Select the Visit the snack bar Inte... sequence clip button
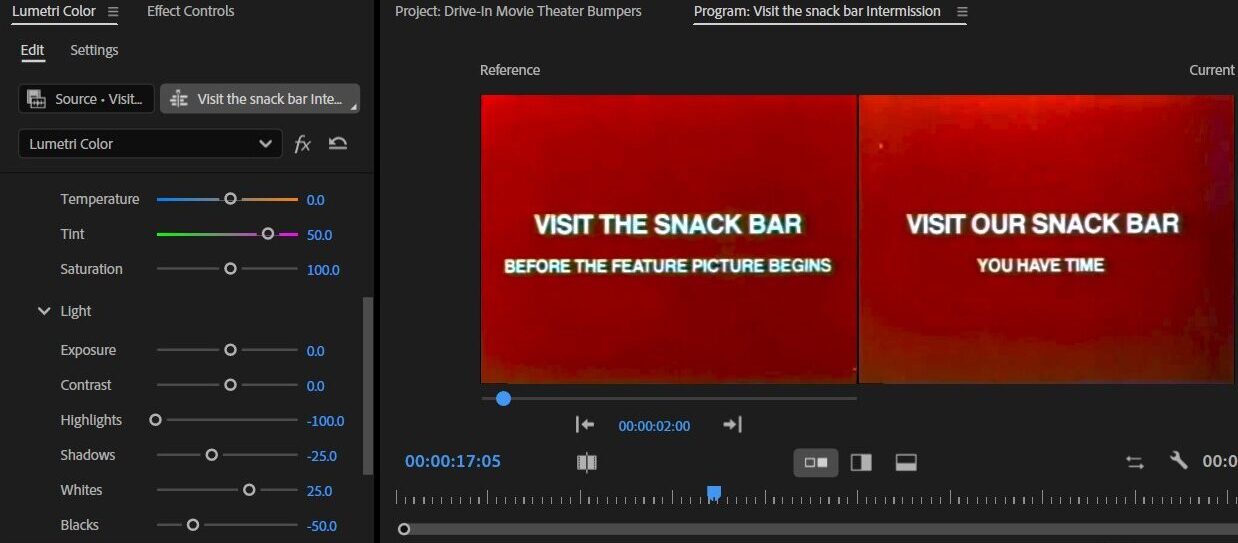 point(260,99)
